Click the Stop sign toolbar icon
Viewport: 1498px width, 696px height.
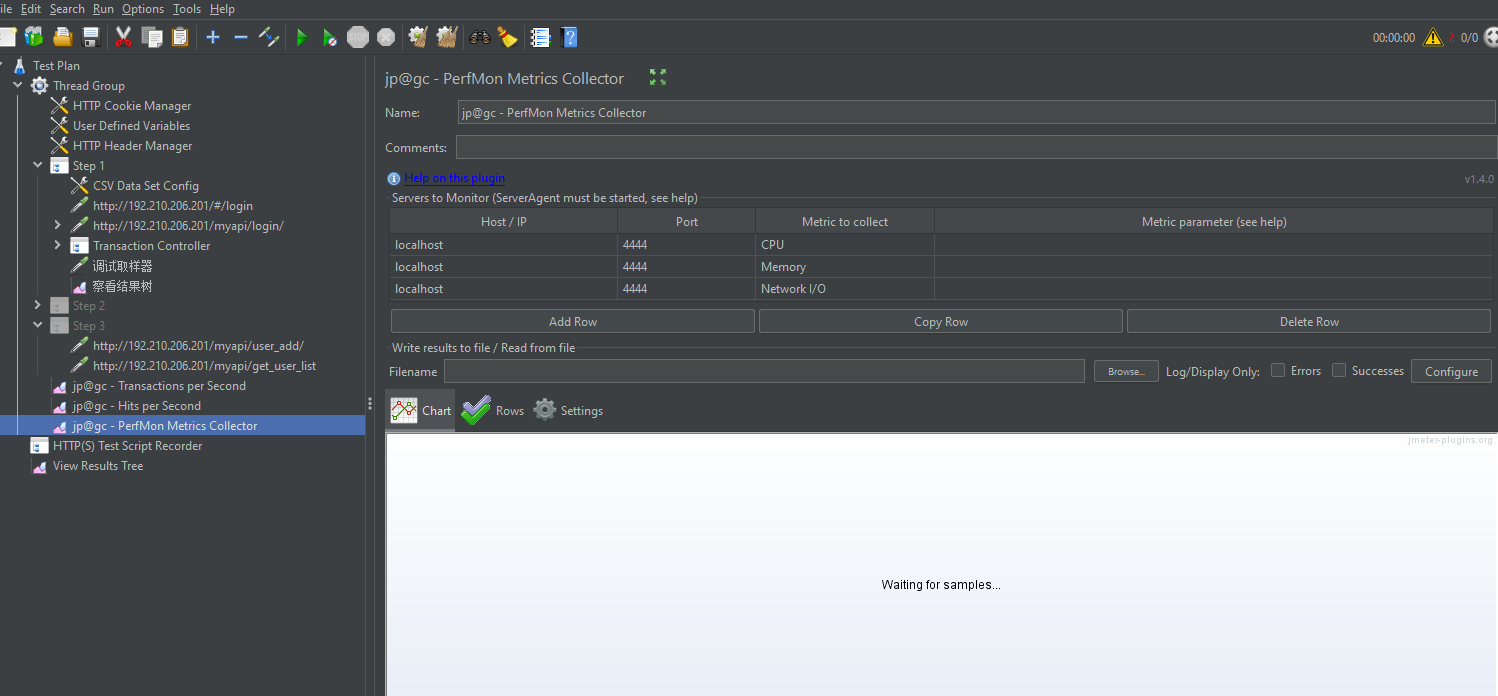pos(358,37)
